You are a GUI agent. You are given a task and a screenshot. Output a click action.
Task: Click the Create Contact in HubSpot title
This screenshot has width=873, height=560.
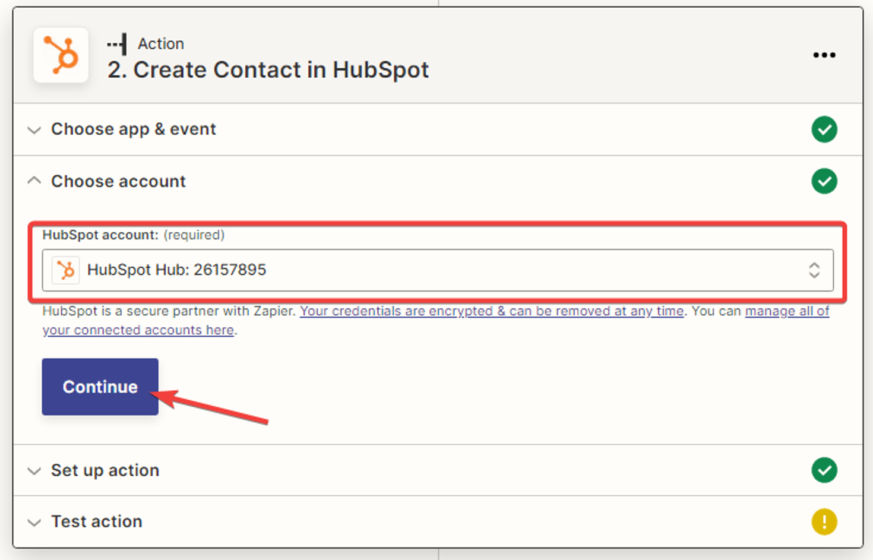click(268, 70)
